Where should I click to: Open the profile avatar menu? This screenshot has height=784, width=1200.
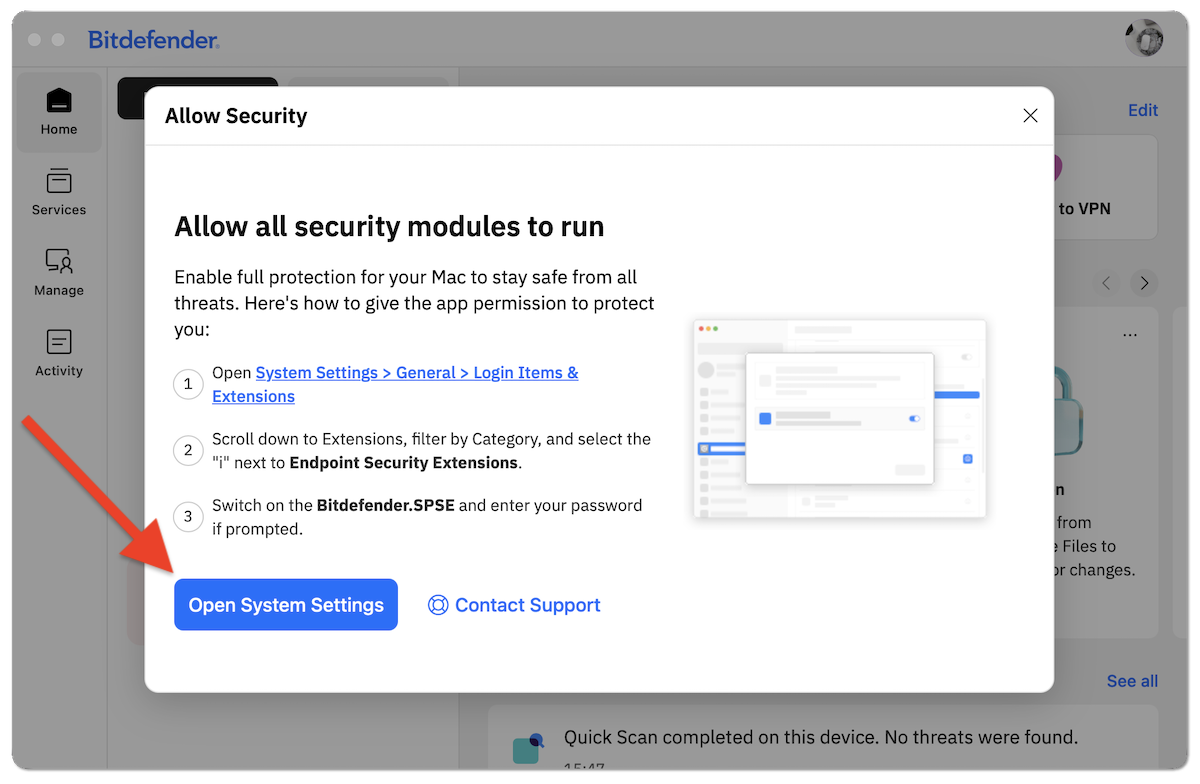point(1143,38)
